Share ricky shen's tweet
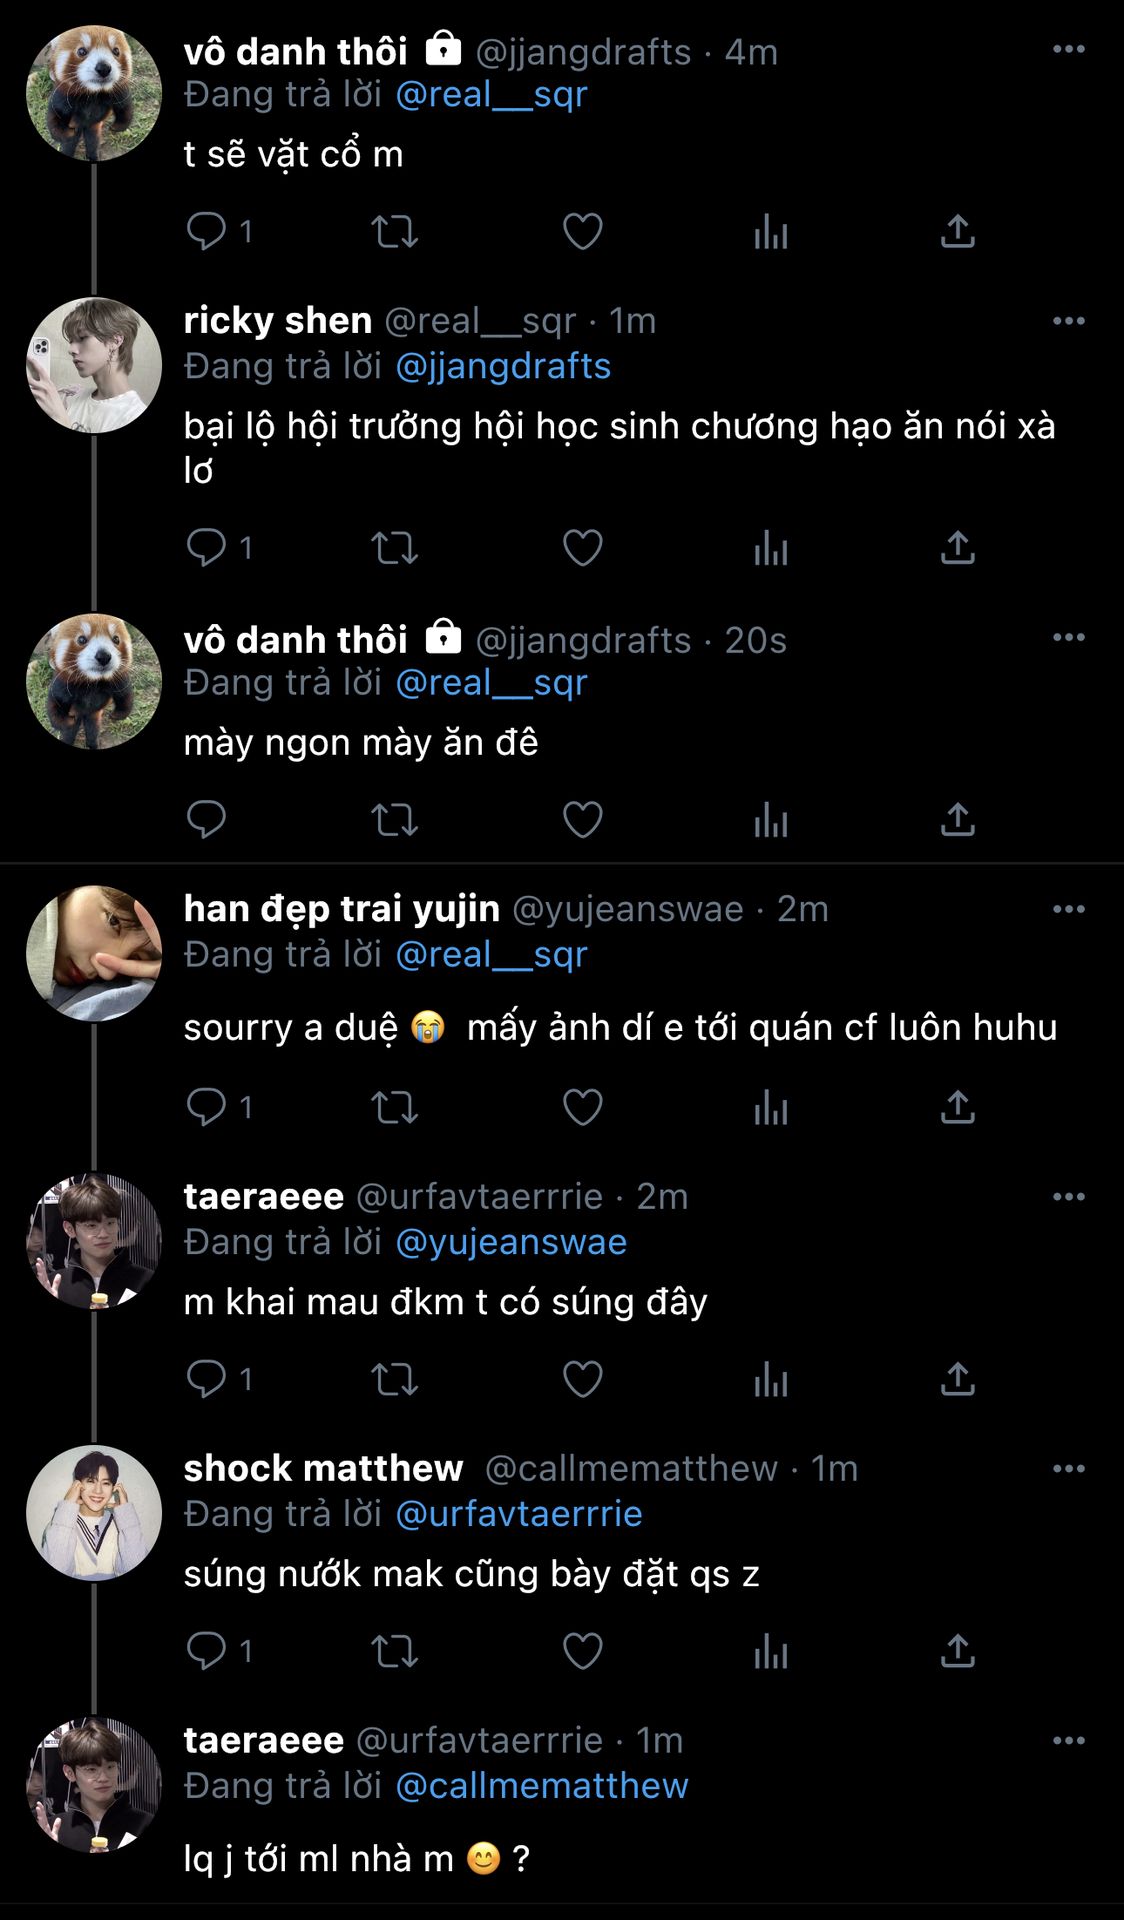 point(957,548)
